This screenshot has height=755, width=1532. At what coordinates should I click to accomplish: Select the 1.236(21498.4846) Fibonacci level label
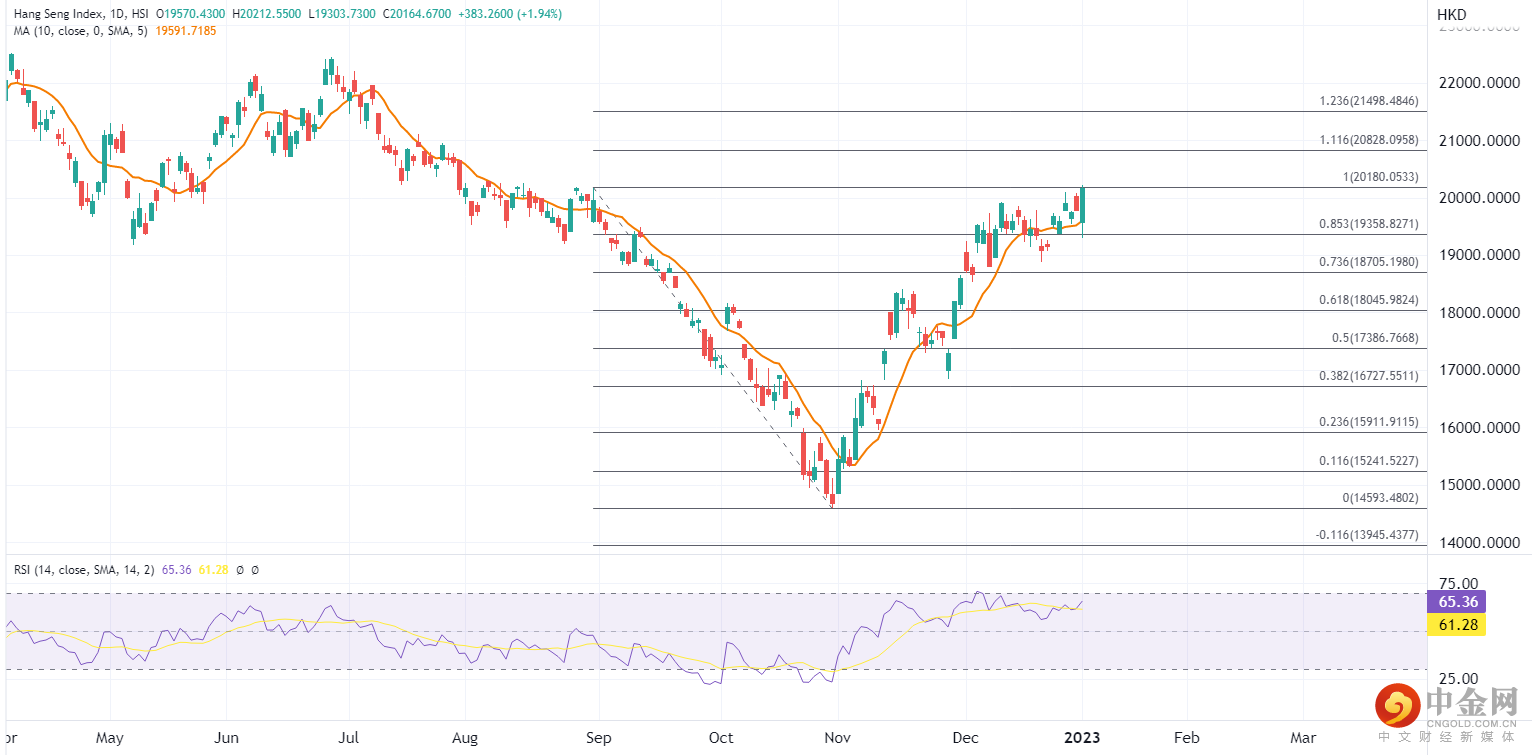tap(1369, 101)
